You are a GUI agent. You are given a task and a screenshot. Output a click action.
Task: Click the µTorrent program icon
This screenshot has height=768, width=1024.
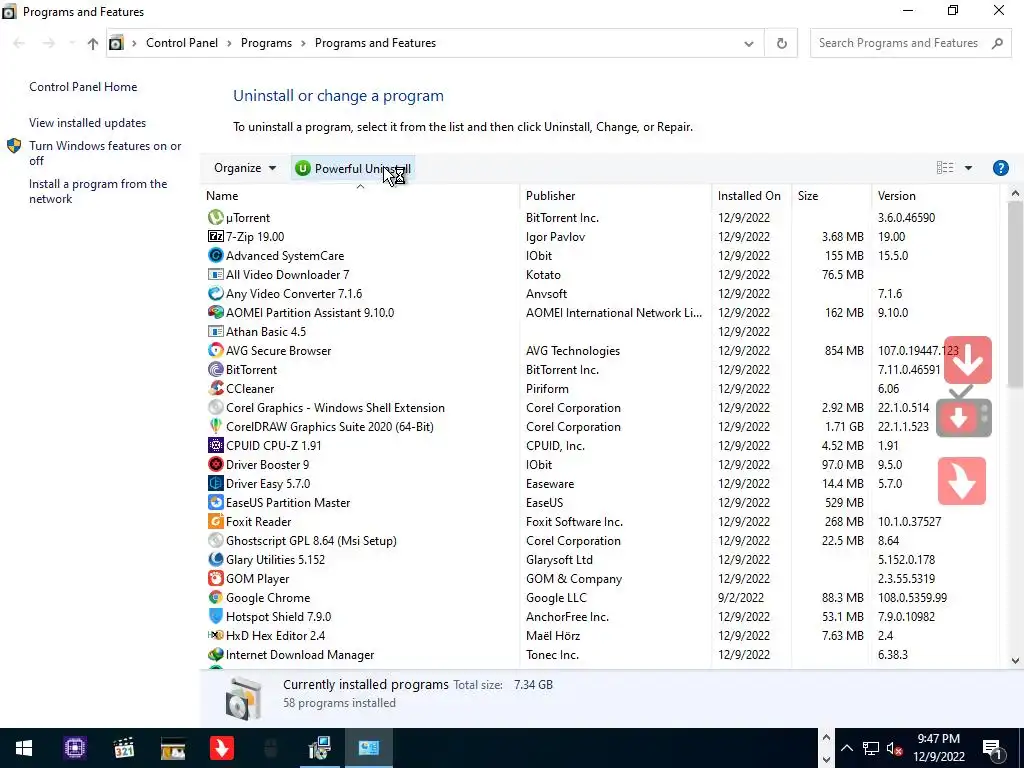click(216, 217)
